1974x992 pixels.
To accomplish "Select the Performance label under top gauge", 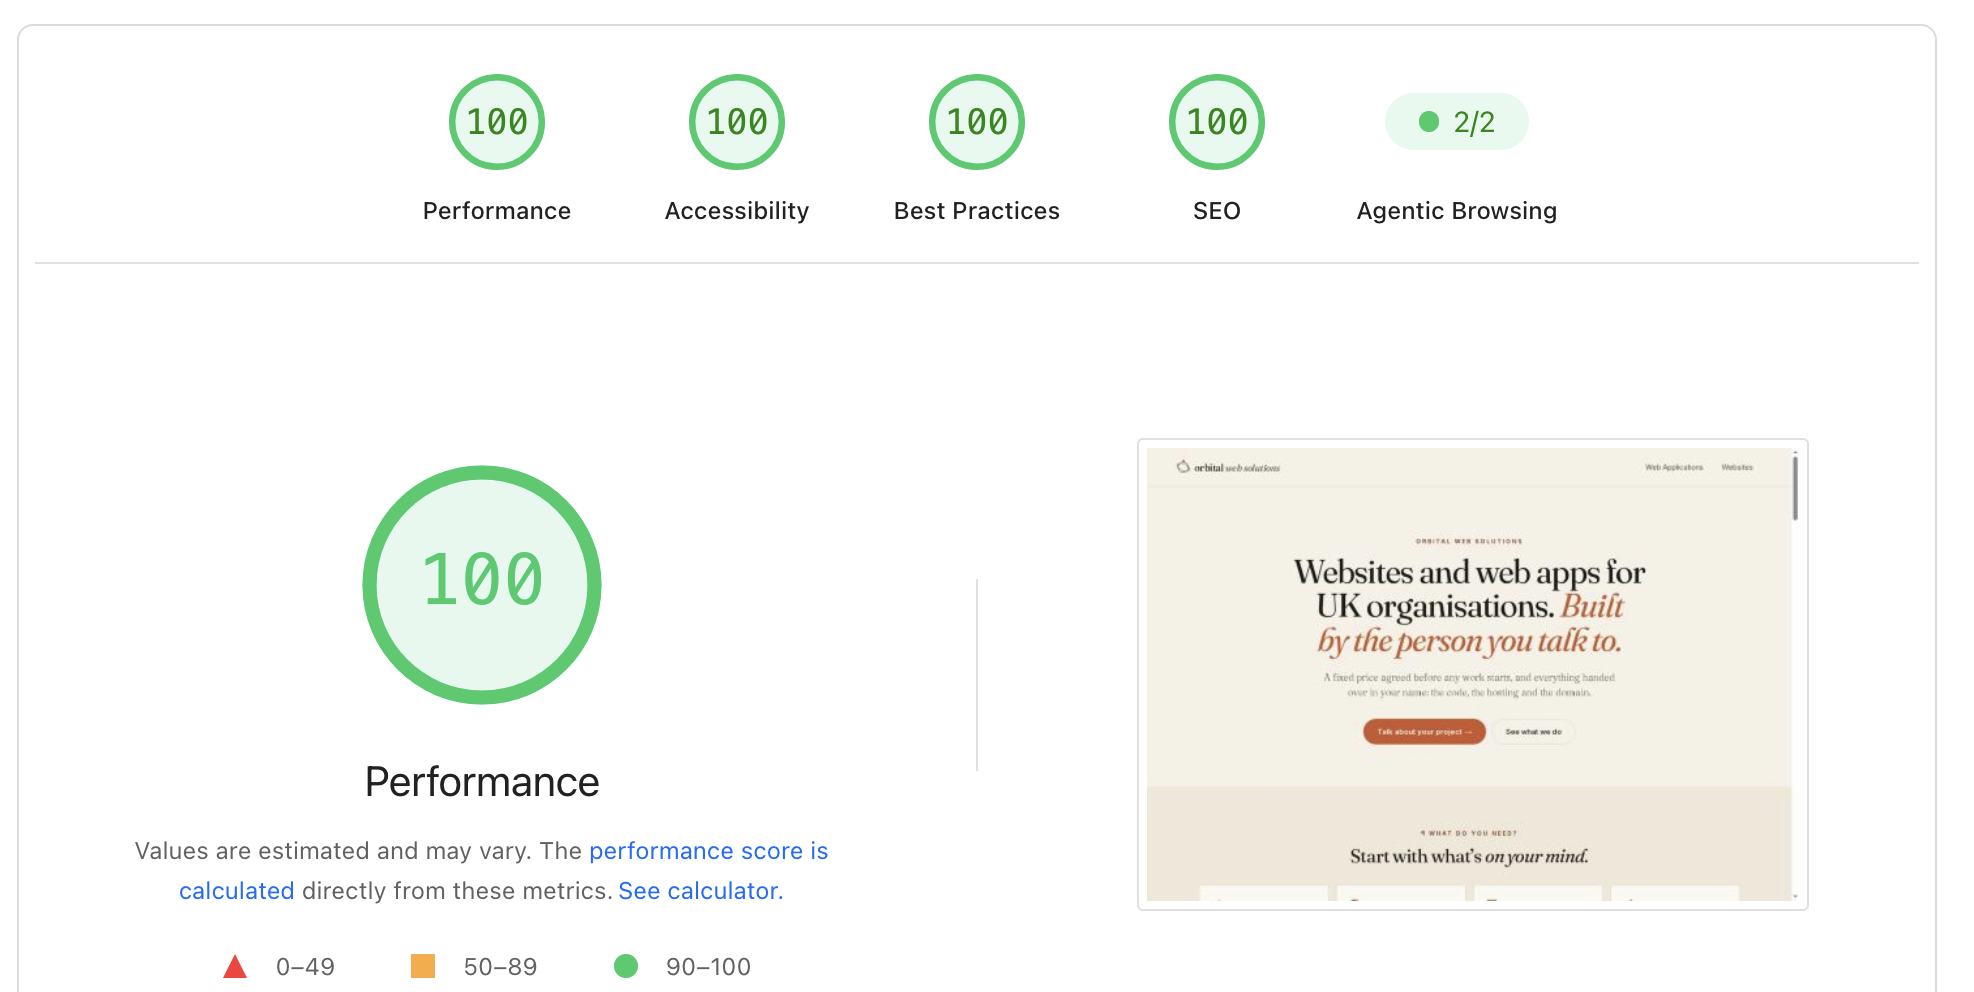I will pos(497,211).
